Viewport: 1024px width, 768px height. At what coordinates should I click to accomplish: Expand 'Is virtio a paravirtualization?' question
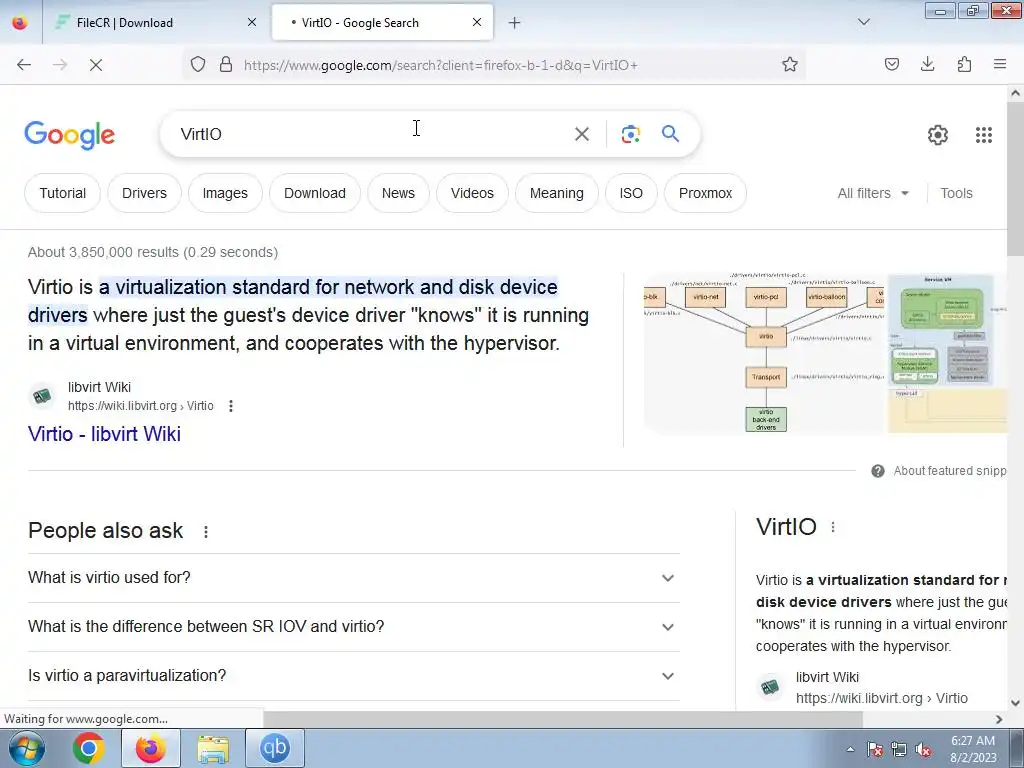pos(353,676)
